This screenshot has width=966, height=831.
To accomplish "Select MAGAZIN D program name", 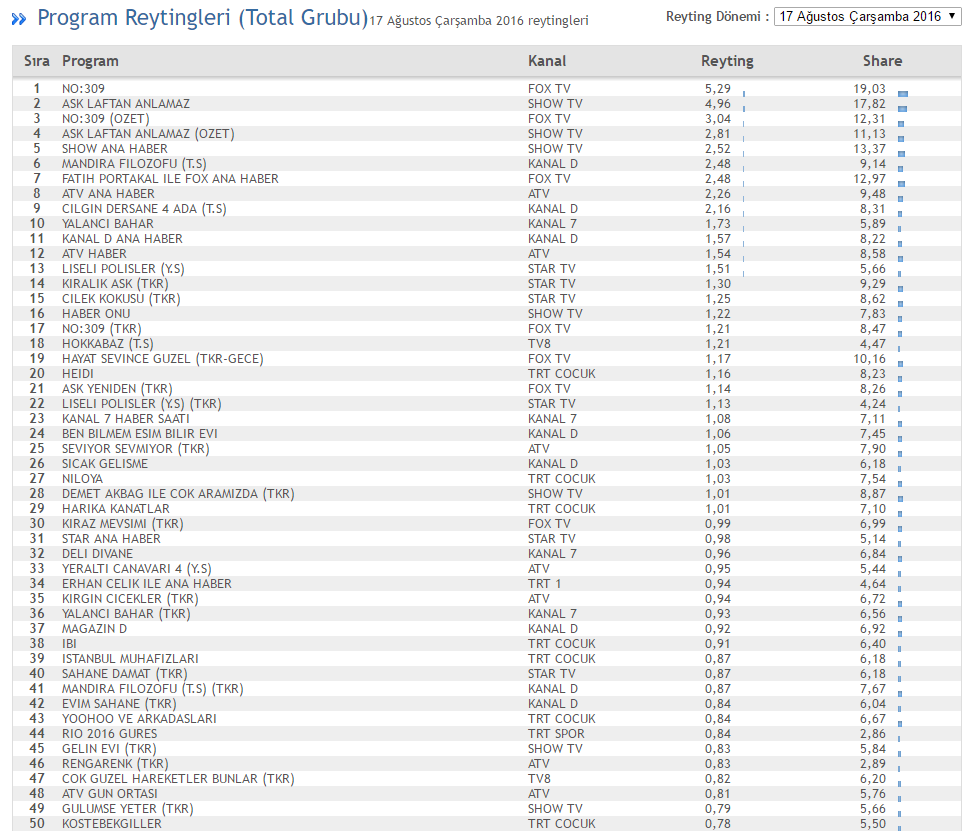I will pyautogui.click(x=94, y=628).
